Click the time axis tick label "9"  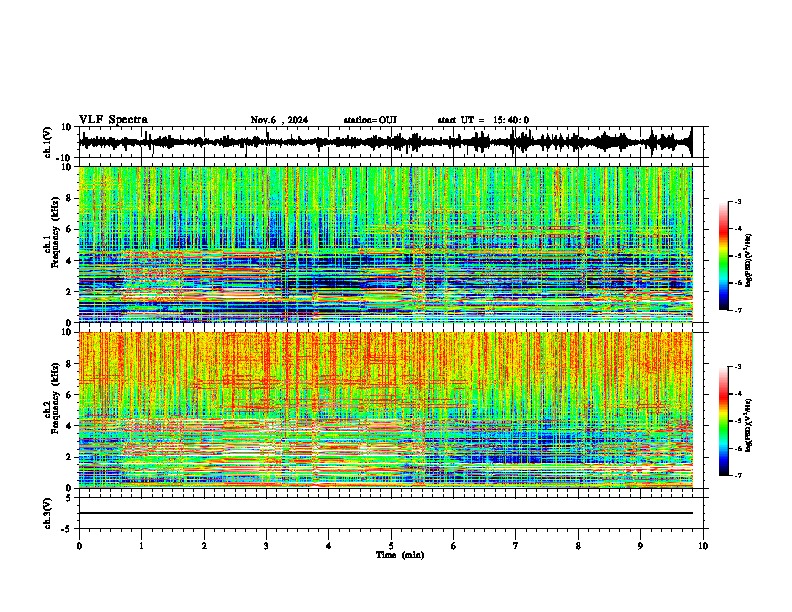640,546
